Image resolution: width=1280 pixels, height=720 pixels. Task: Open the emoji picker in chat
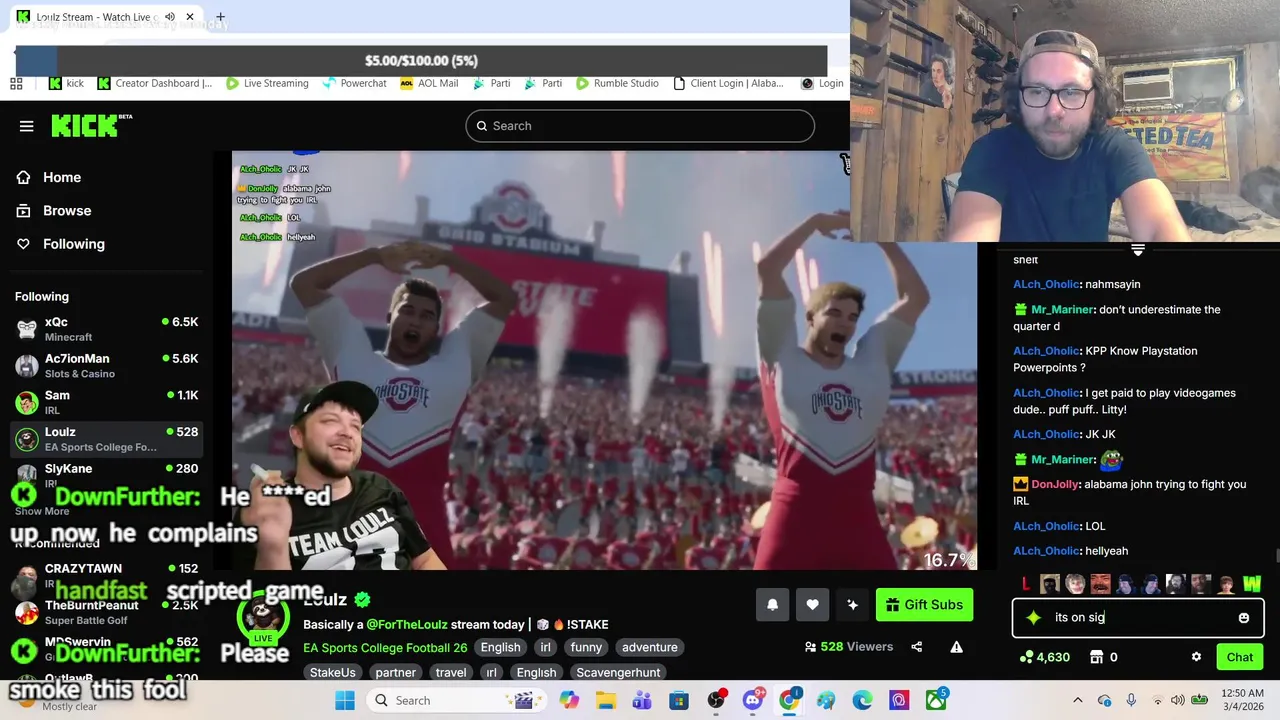(1243, 618)
